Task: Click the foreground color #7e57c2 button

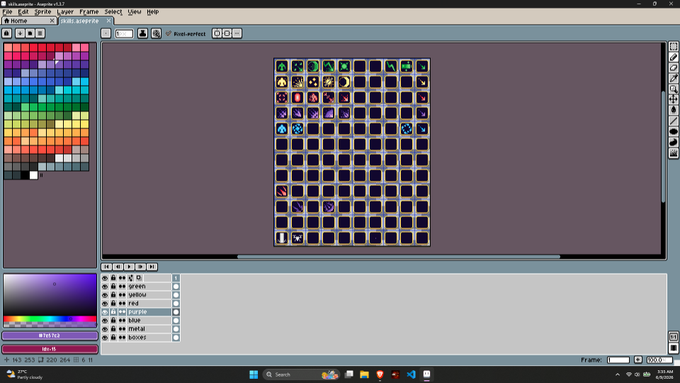Action: click(49, 336)
